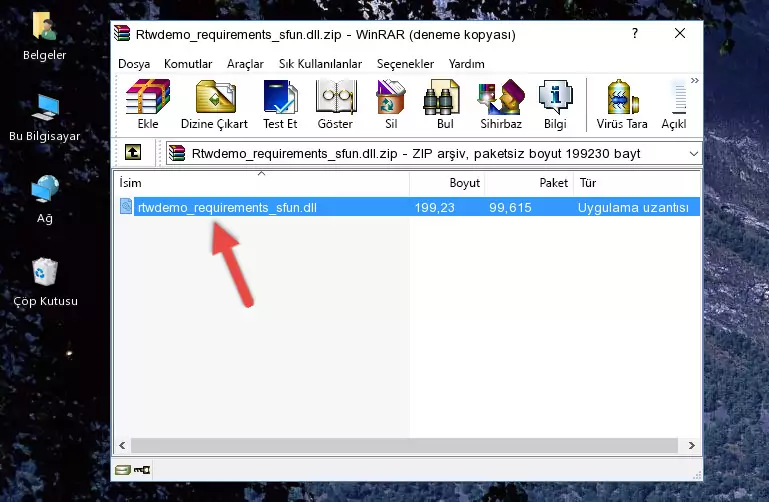
Task: Click scrollbar left arrow
Action: click(x=122, y=446)
